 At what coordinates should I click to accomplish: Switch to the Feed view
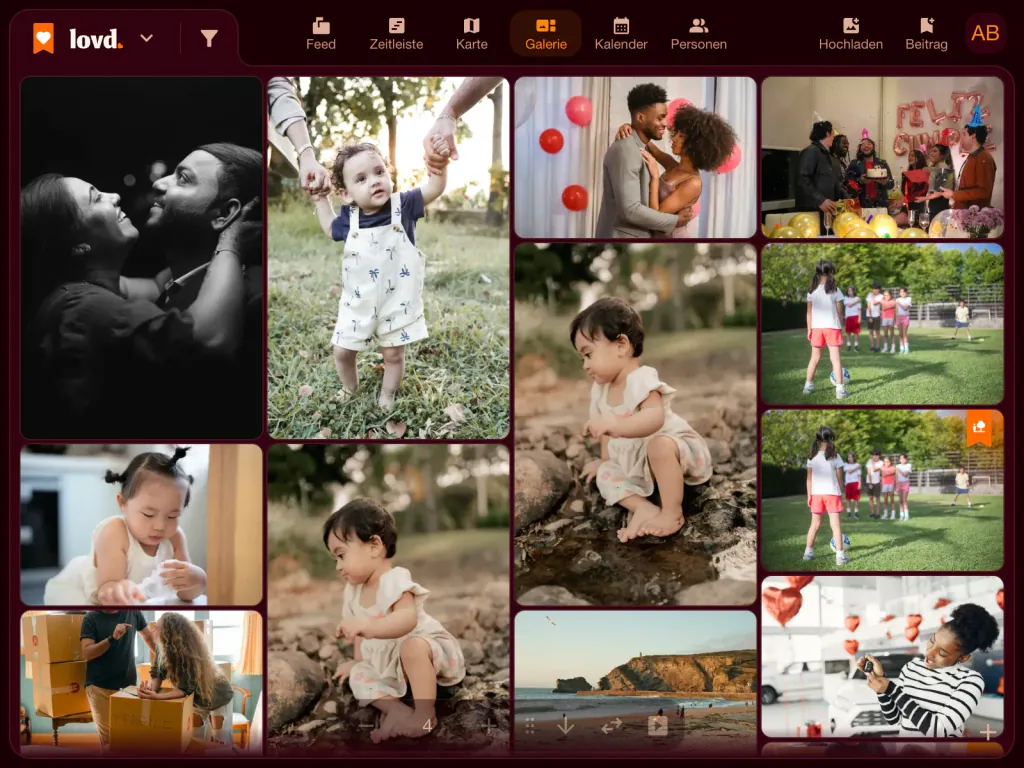321,35
